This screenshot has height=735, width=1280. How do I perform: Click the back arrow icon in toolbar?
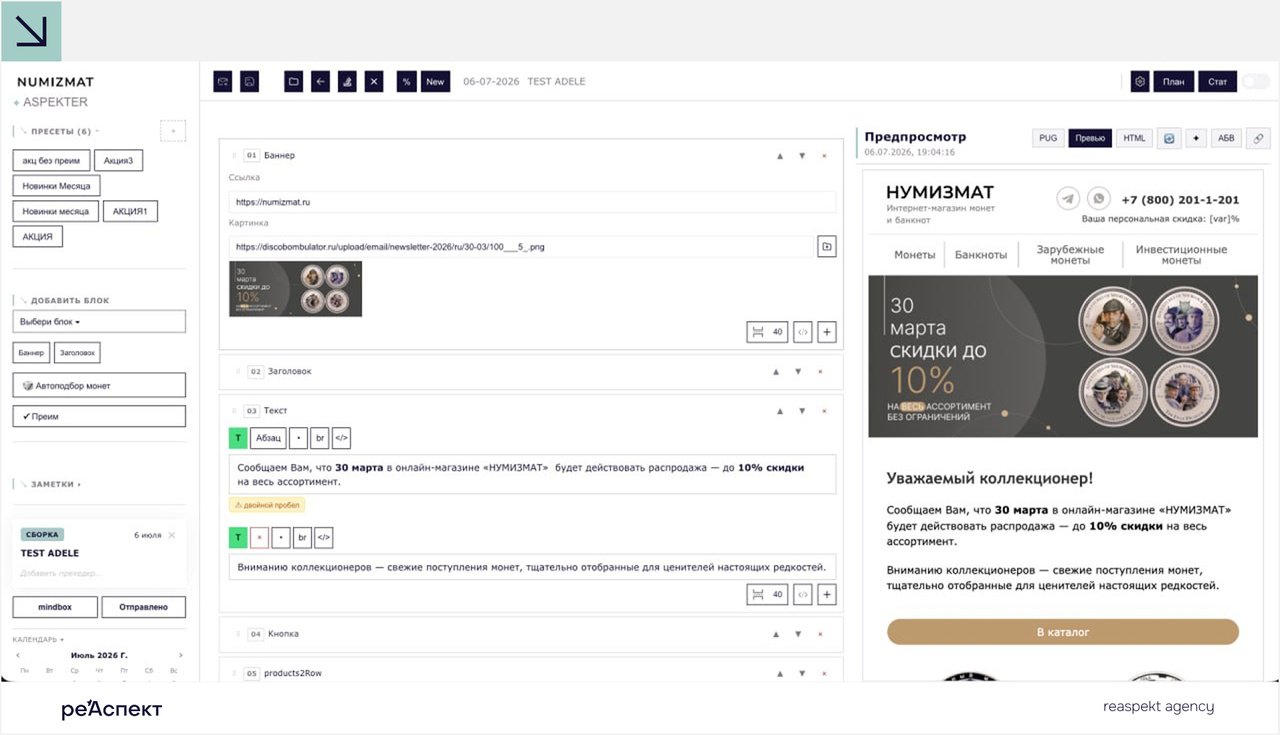click(x=320, y=82)
